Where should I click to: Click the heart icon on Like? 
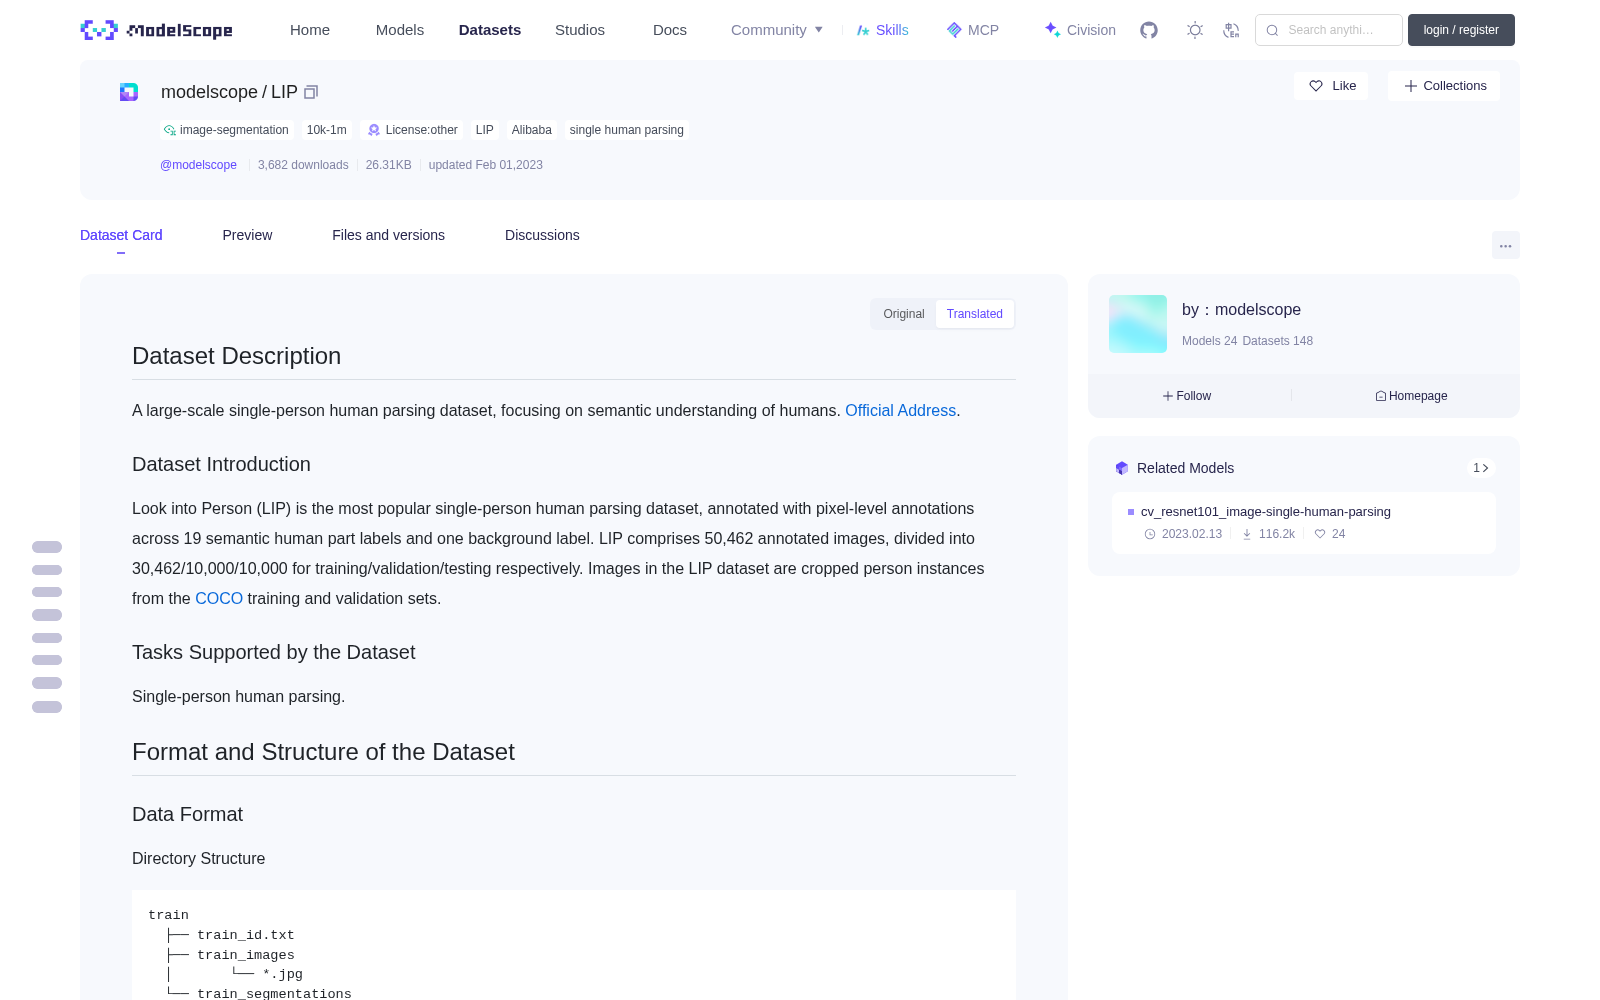[1316, 86]
